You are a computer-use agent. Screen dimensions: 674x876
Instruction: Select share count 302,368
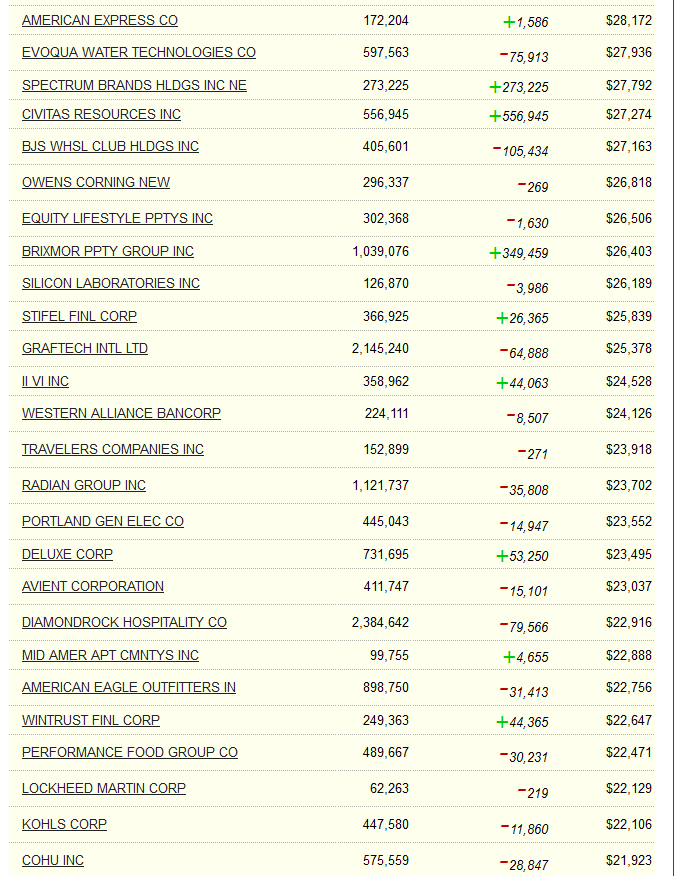(x=386, y=218)
